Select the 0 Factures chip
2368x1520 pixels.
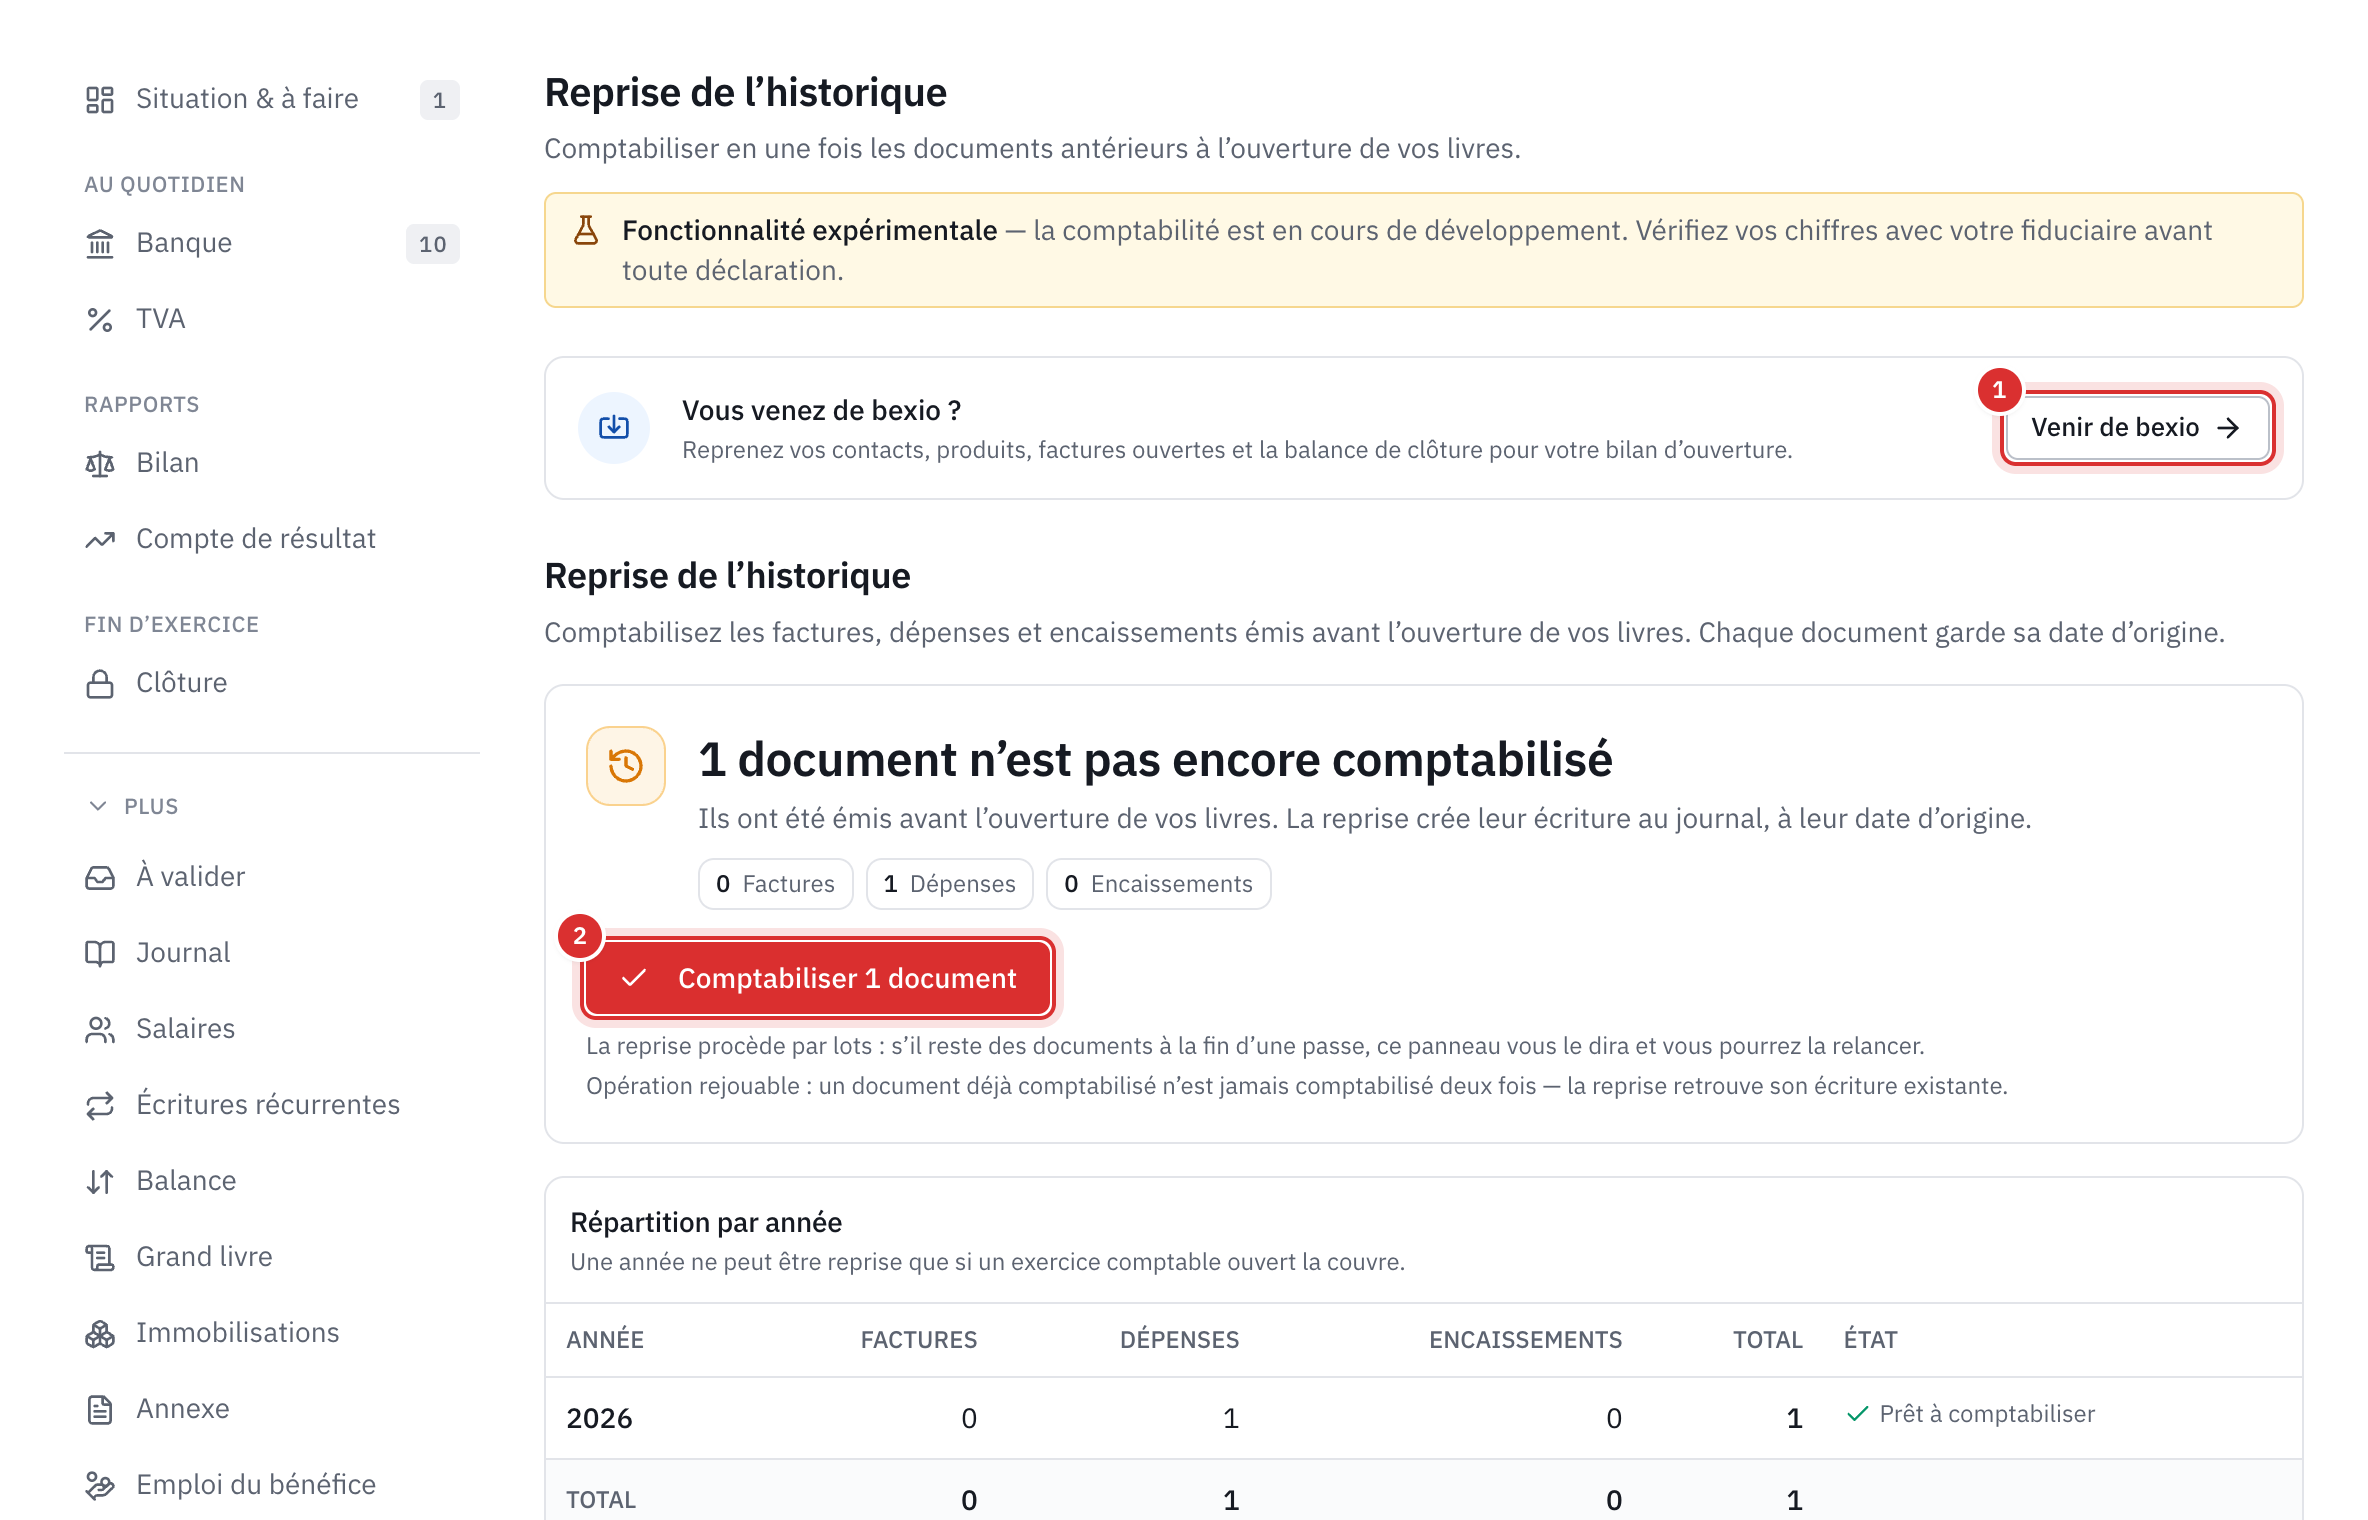776,884
